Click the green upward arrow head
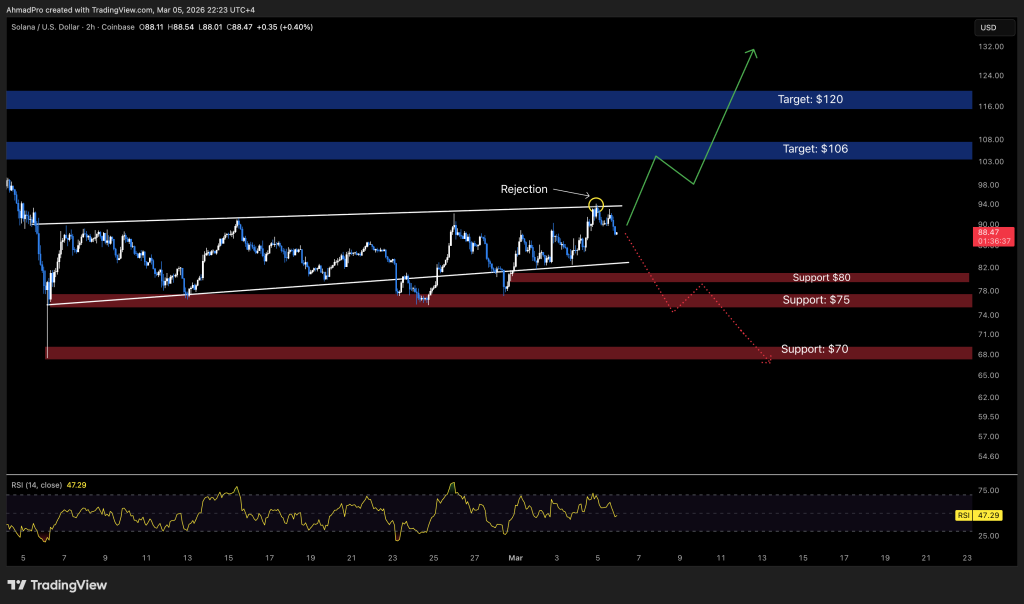The width and height of the screenshot is (1024, 604). click(753, 53)
